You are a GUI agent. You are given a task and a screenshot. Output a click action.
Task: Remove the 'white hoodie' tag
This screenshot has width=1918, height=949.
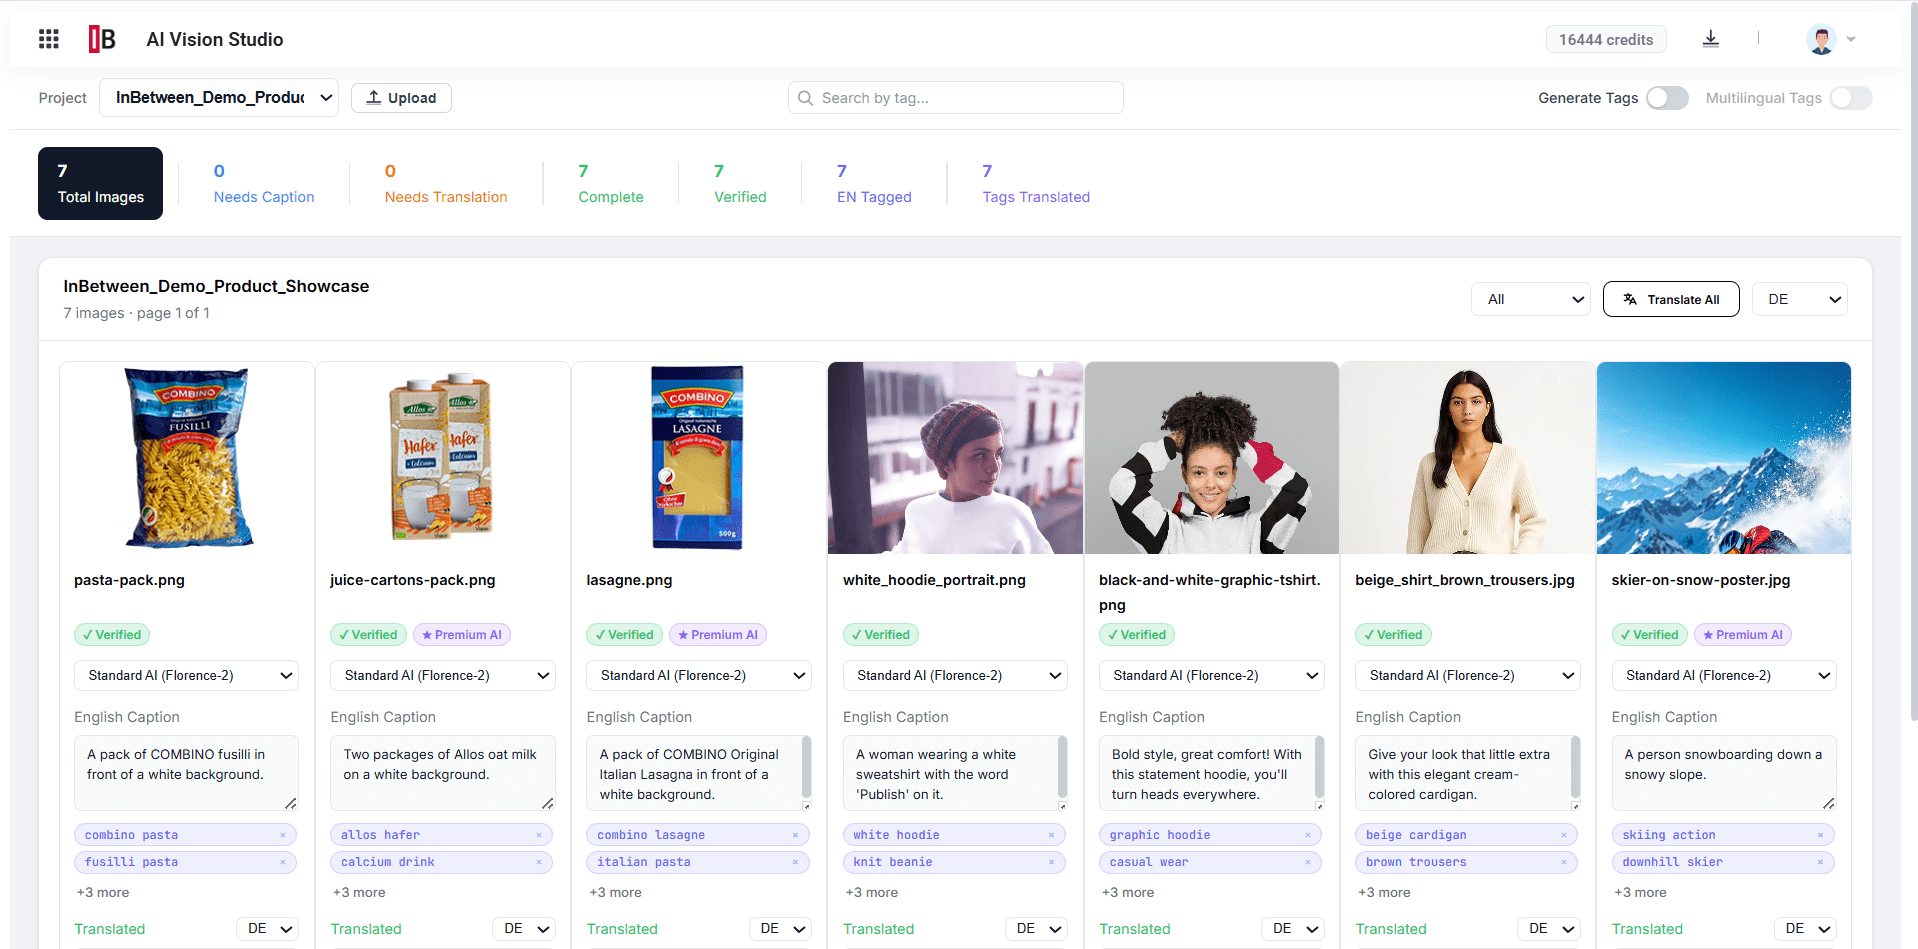point(1052,835)
